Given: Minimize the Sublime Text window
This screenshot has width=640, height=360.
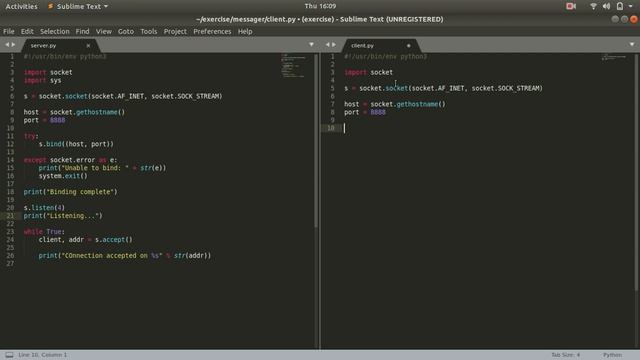Looking at the screenshot, I should (615, 19).
